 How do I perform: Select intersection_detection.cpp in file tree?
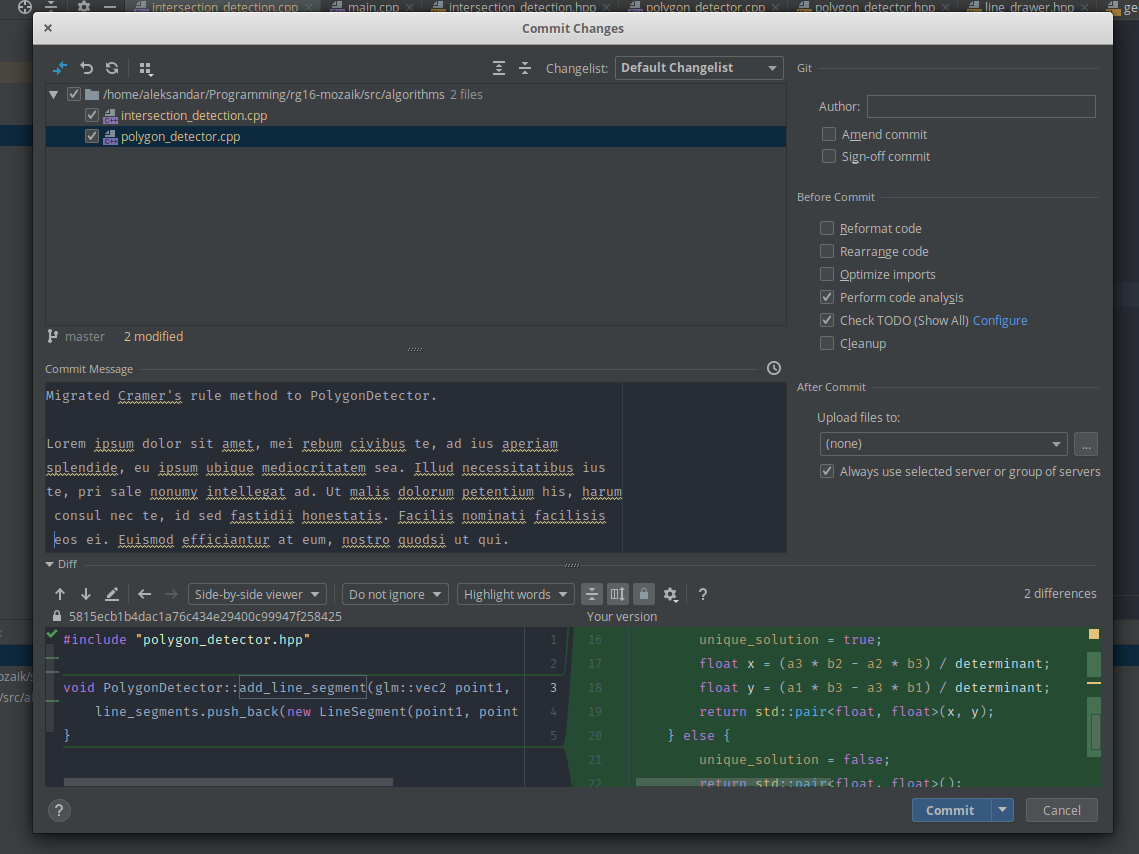(194, 115)
